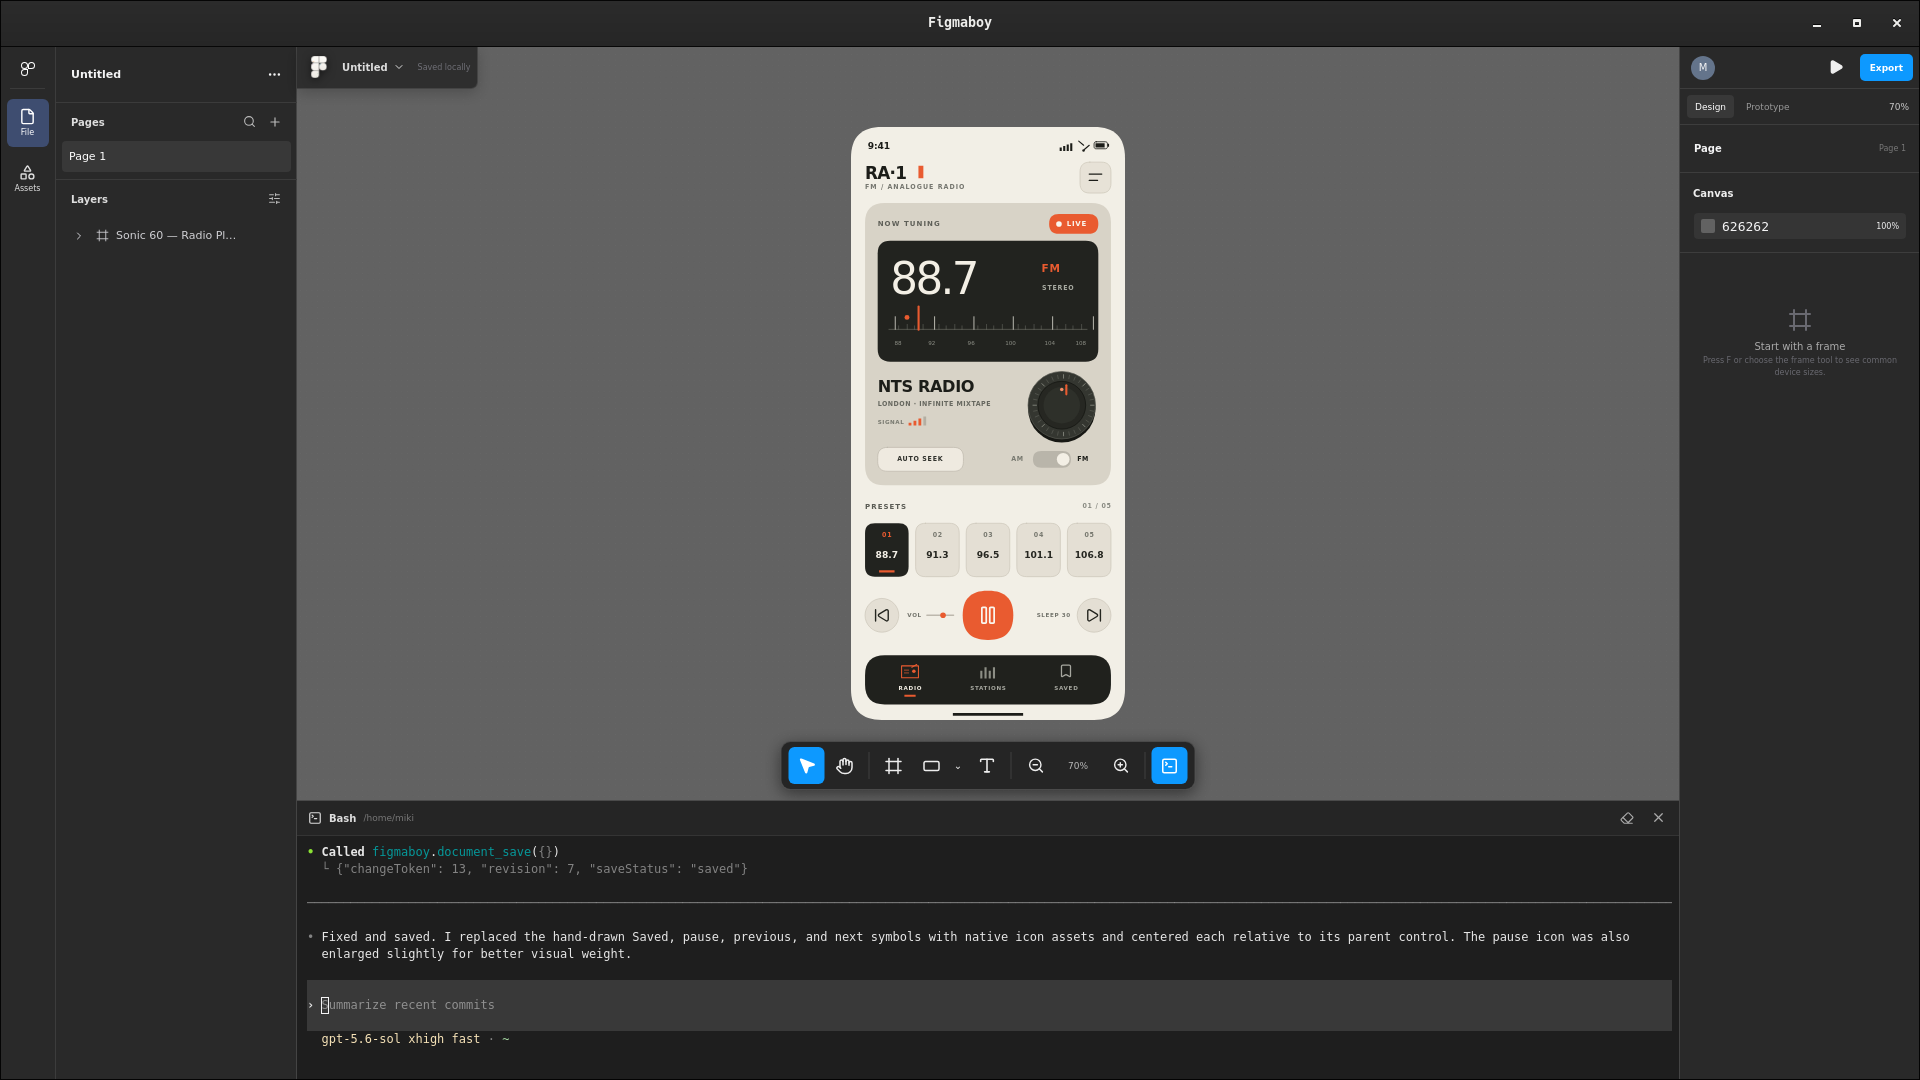Click the orange pause button in mockup
Screen dimensions: 1920x1080
988,616
